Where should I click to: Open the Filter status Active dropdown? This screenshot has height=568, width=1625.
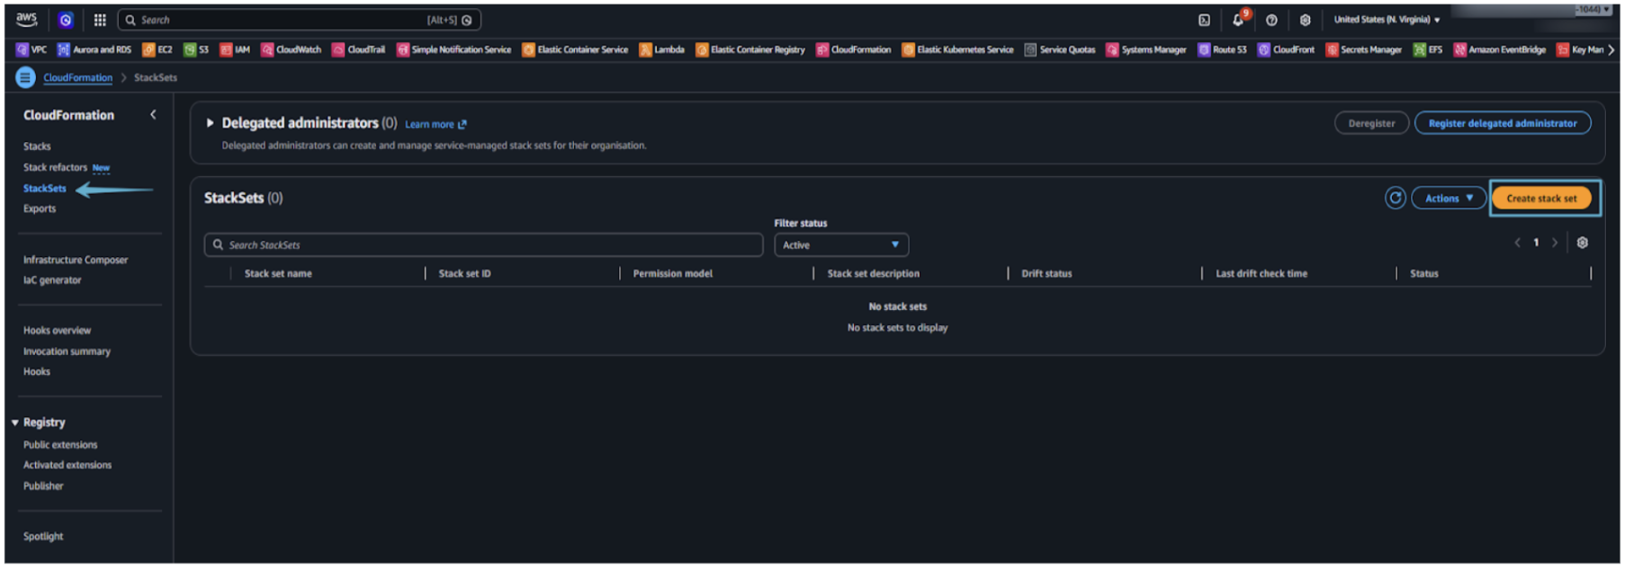pos(840,245)
